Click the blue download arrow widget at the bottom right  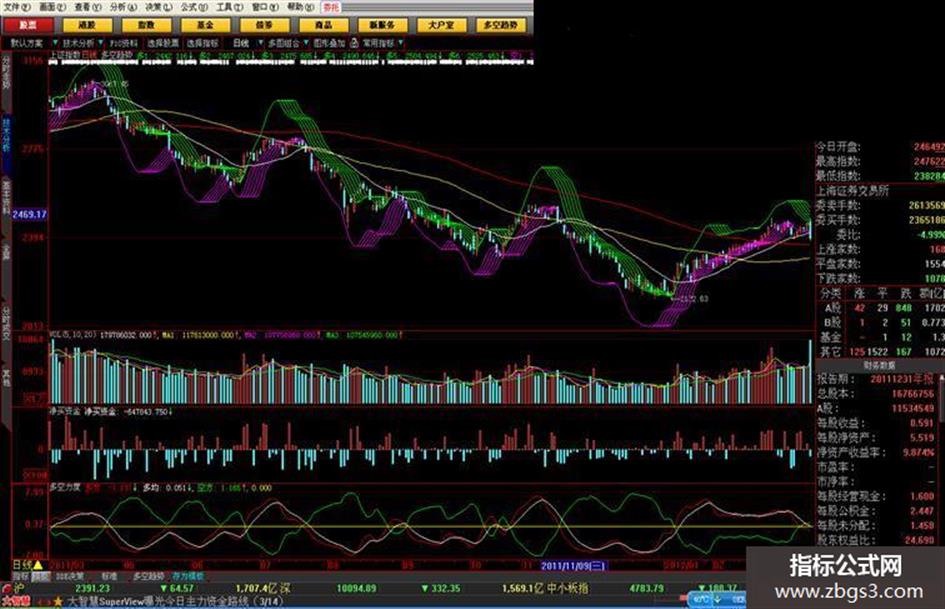click(x=718, y=600)
